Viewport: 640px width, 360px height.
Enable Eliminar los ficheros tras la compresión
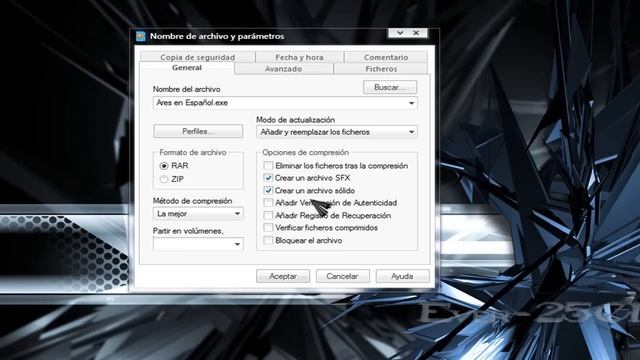[268, 166]
